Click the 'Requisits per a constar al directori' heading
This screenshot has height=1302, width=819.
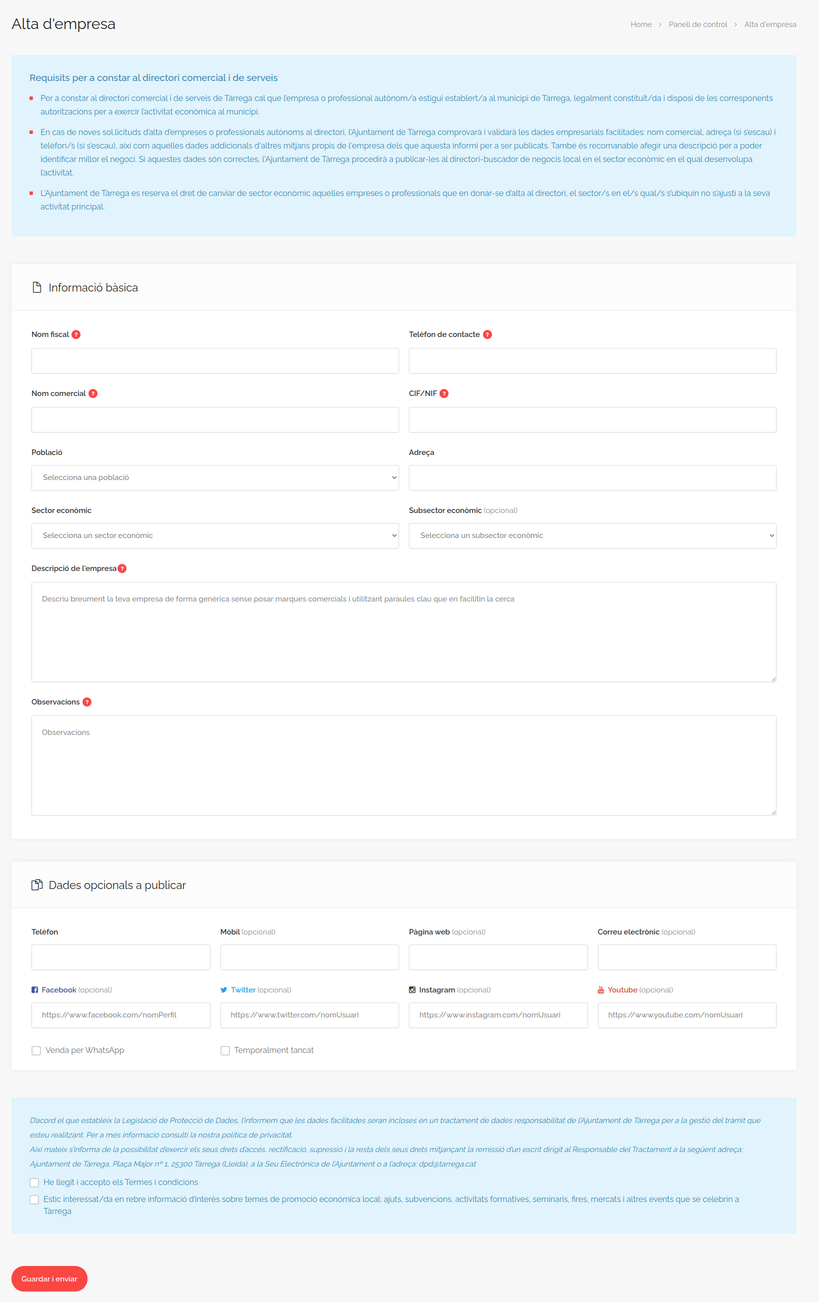(x=154, y=77)
